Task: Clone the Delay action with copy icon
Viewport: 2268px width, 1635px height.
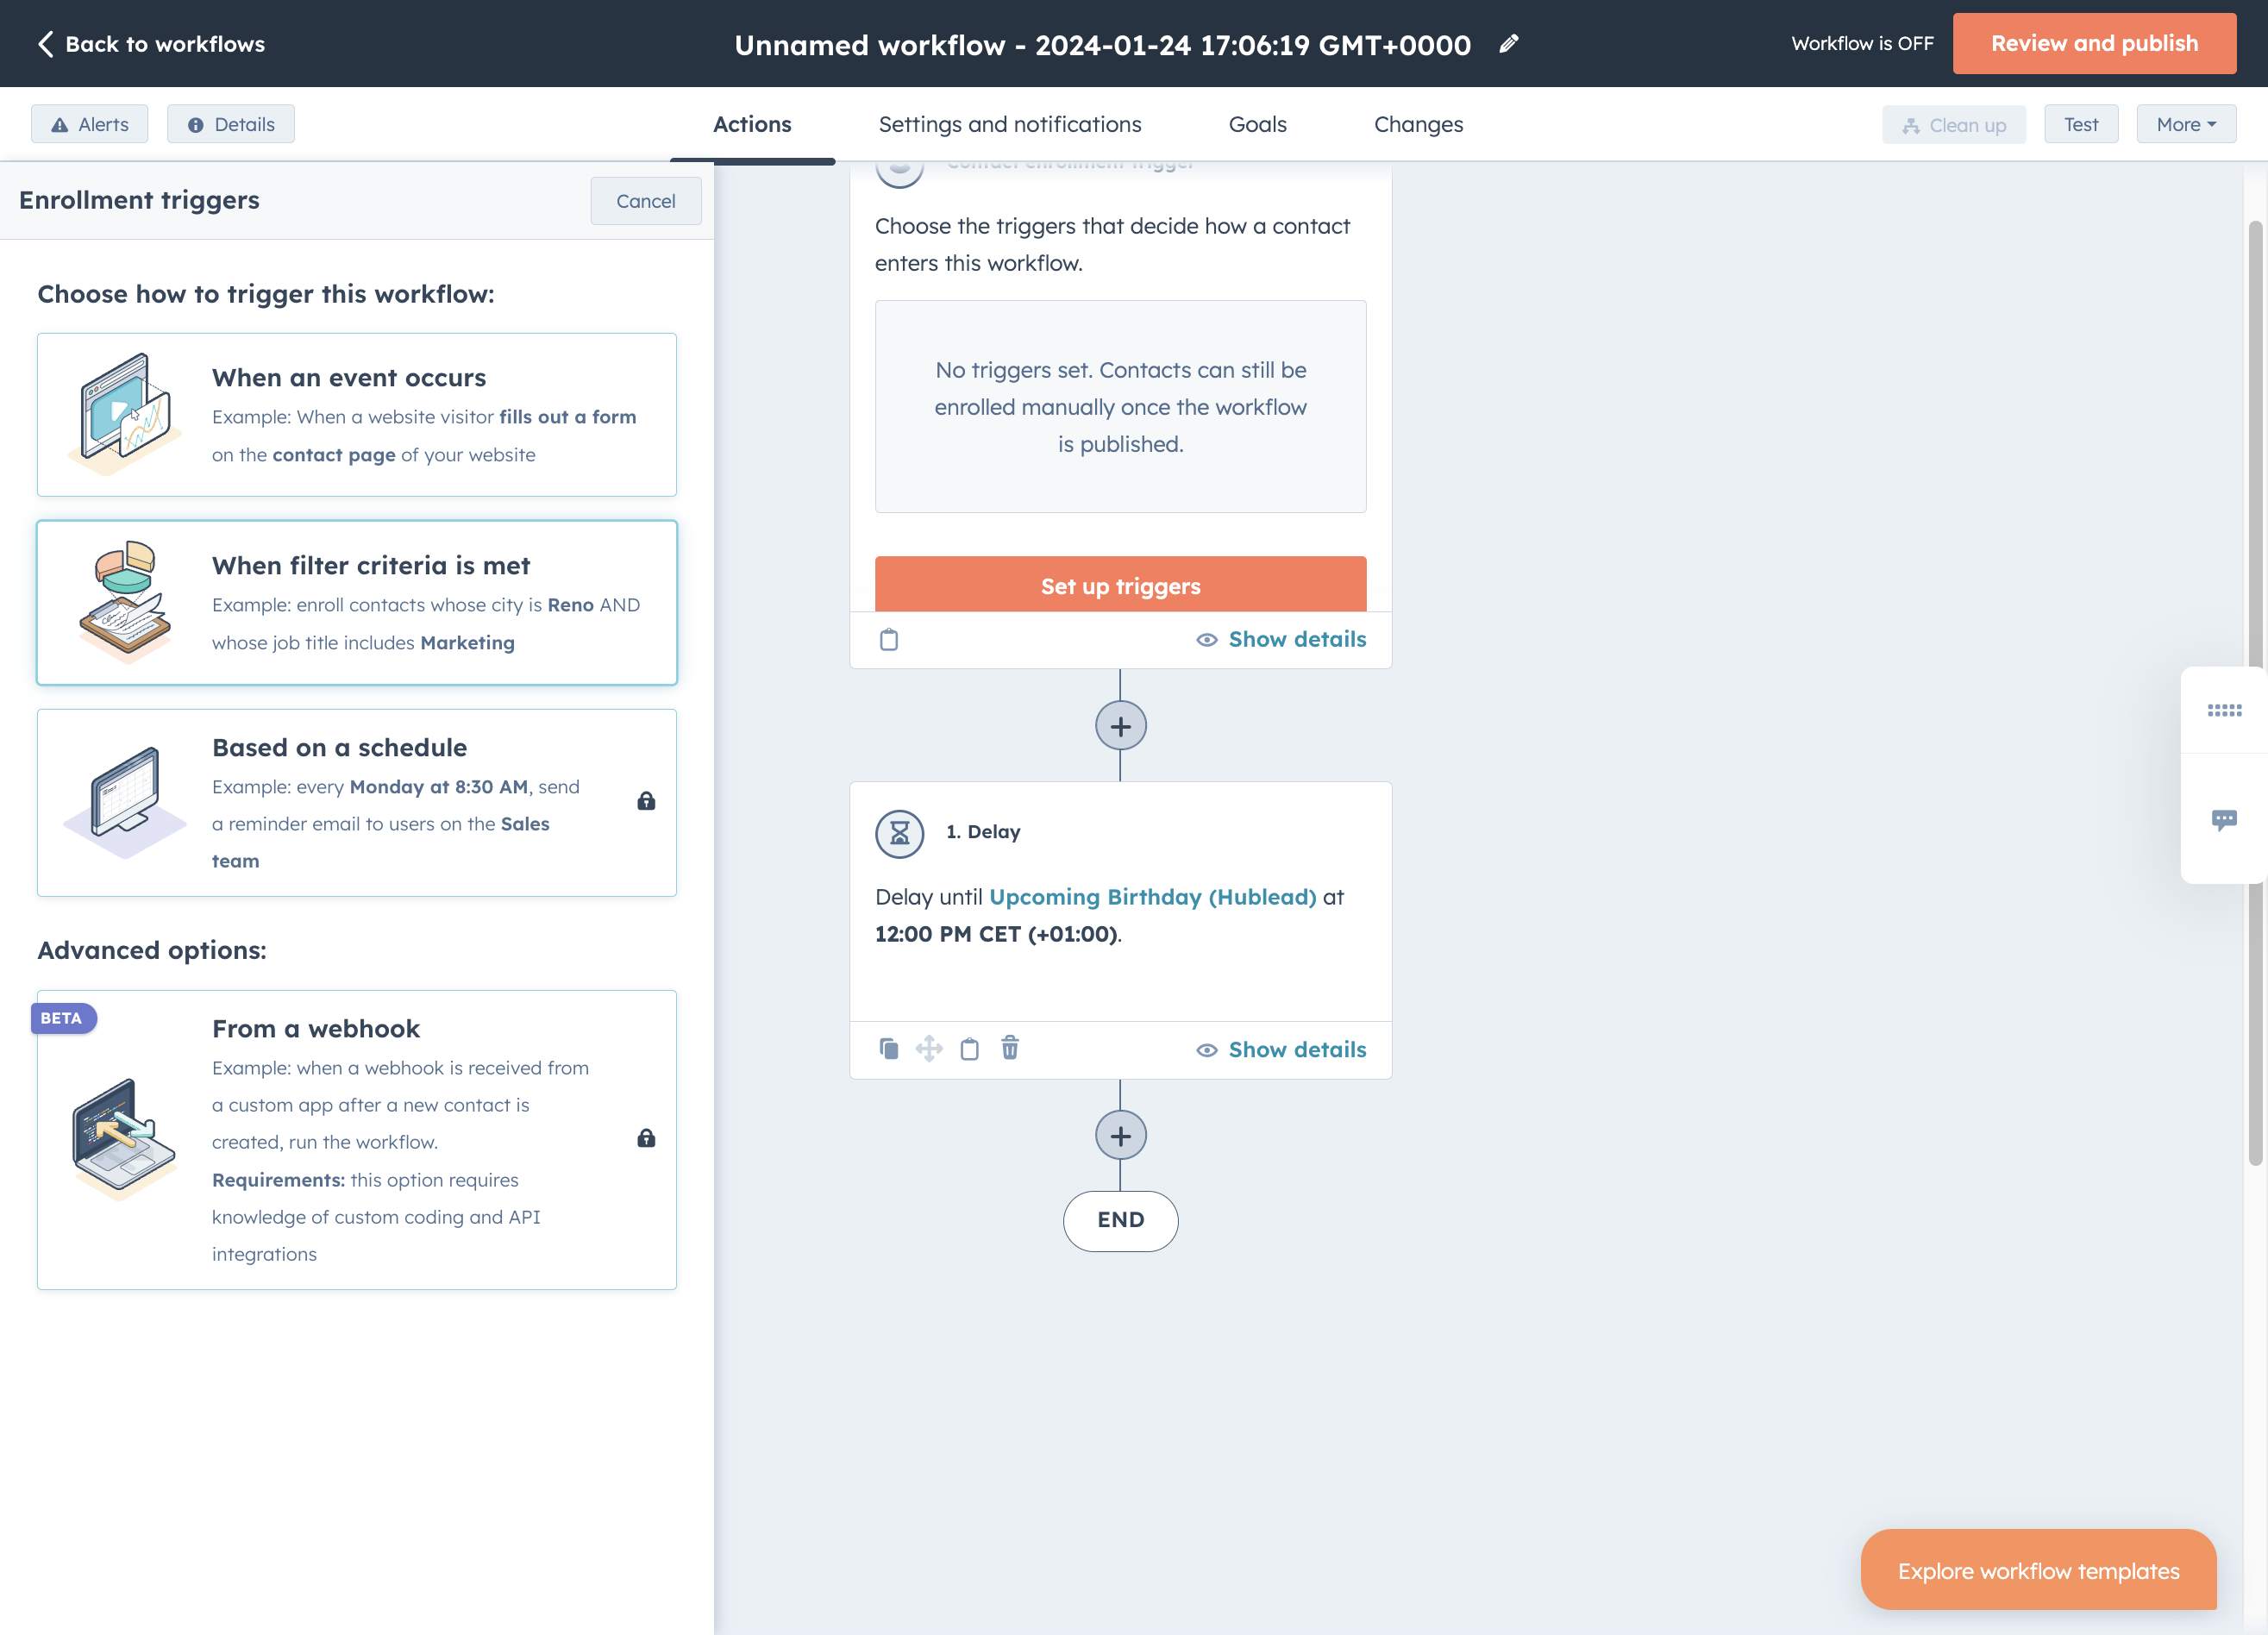Action: pyautogui.click(x=889, y=1048)
